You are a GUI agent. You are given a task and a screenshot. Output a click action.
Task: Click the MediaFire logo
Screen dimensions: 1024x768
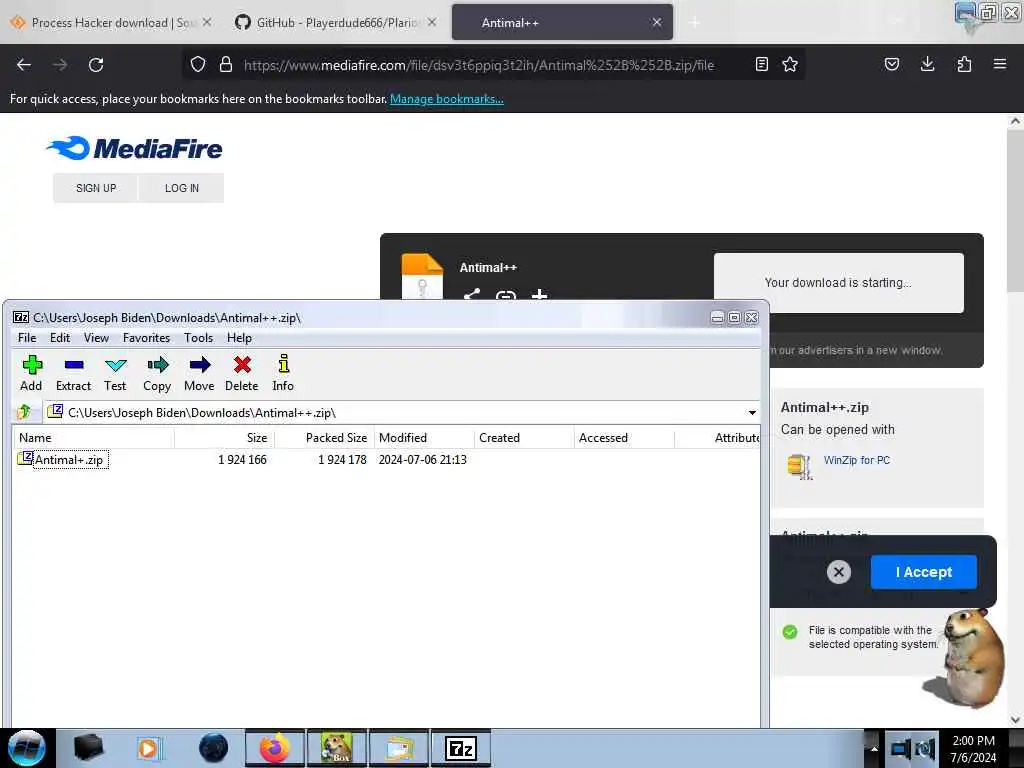134,148
